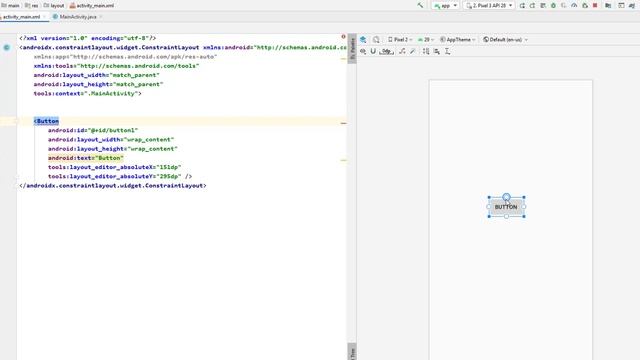The width and height of the screenshot is (640, 360).
Task: Select the BUTTON widget in the preview
Action: 506,207
